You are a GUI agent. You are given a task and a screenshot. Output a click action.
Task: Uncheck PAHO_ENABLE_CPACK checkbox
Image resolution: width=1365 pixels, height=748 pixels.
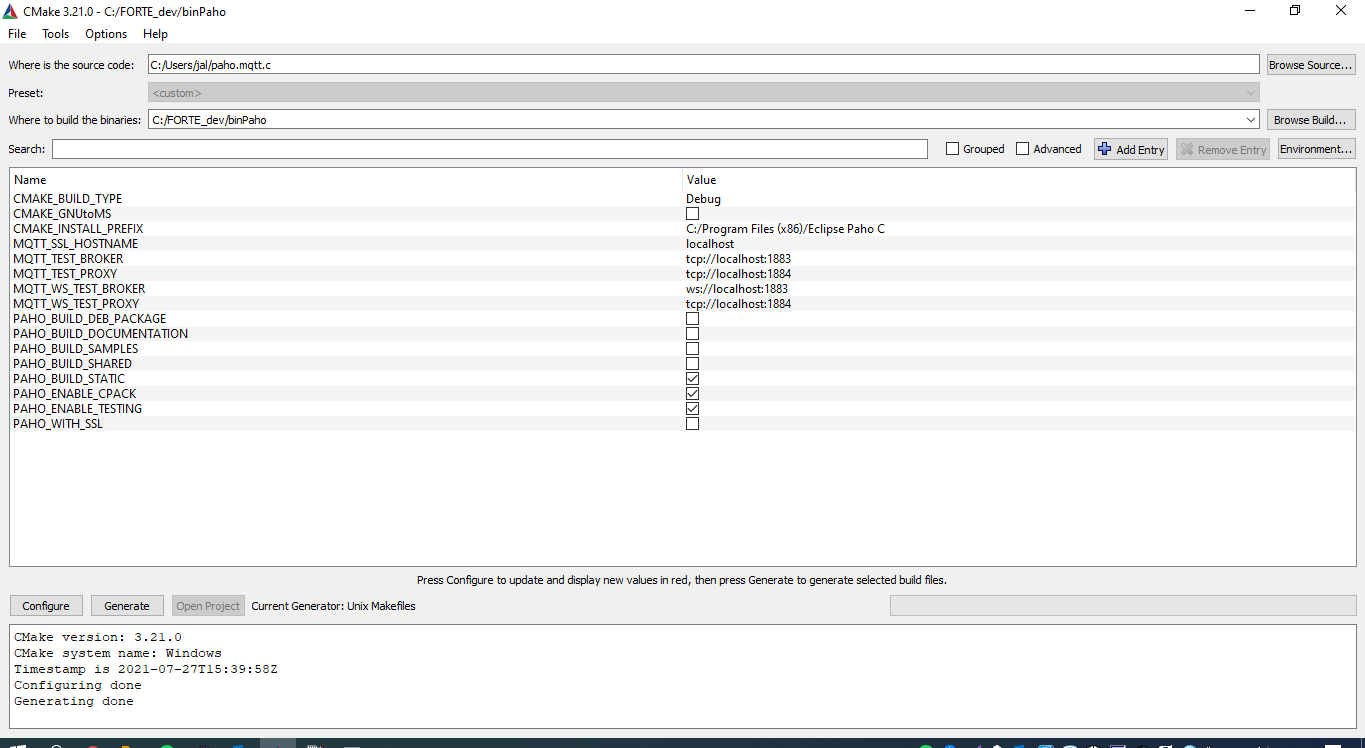692,394
